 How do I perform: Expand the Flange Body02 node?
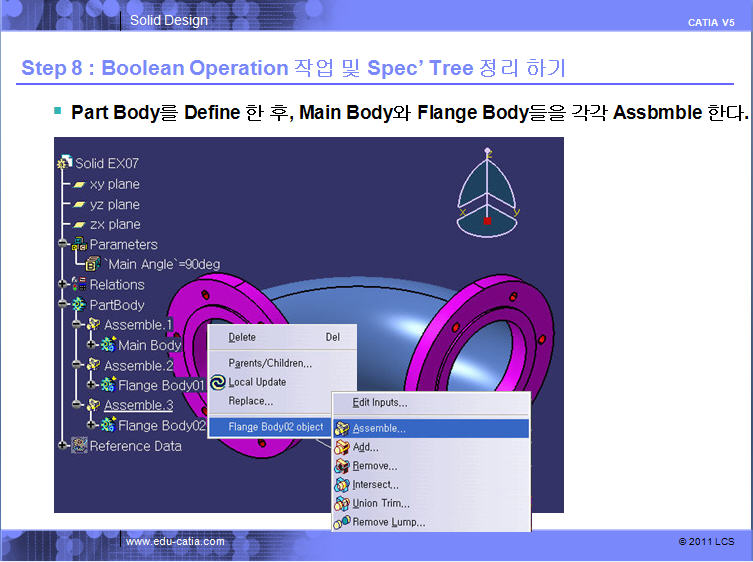coord(91,425)
